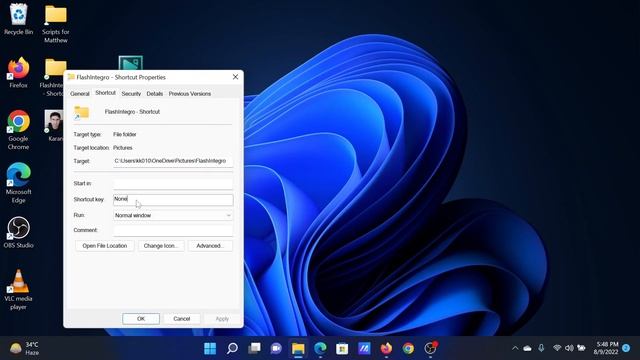Viewport: 640px width, 360px height.
Task: Open Advanced shortcut settings
Action: (x=210, y=246)
